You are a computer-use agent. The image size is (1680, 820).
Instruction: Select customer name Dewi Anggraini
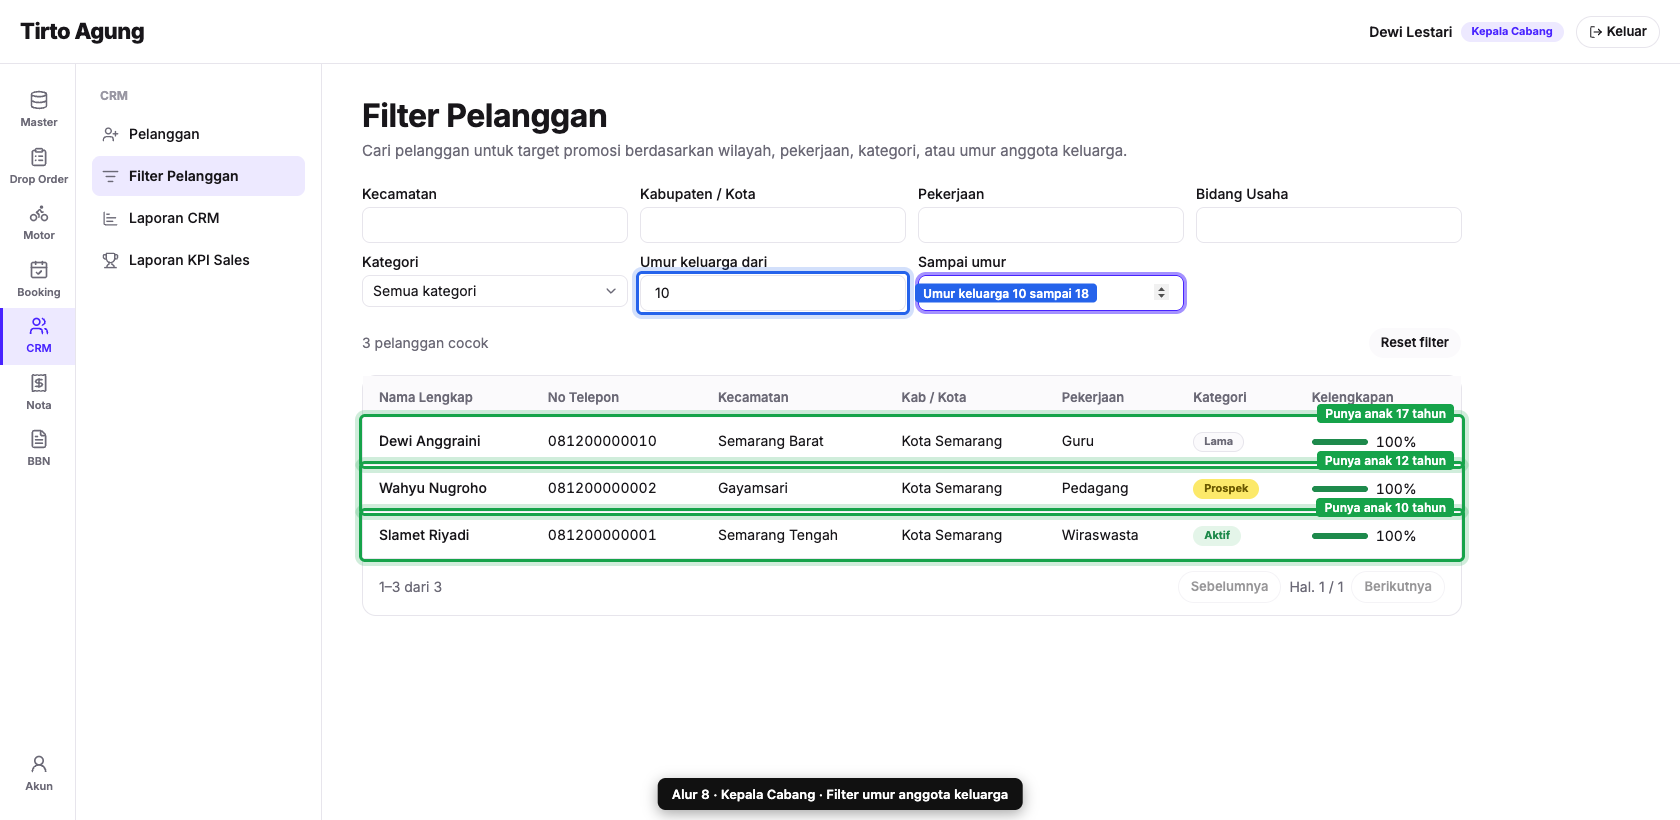point(430,441)
